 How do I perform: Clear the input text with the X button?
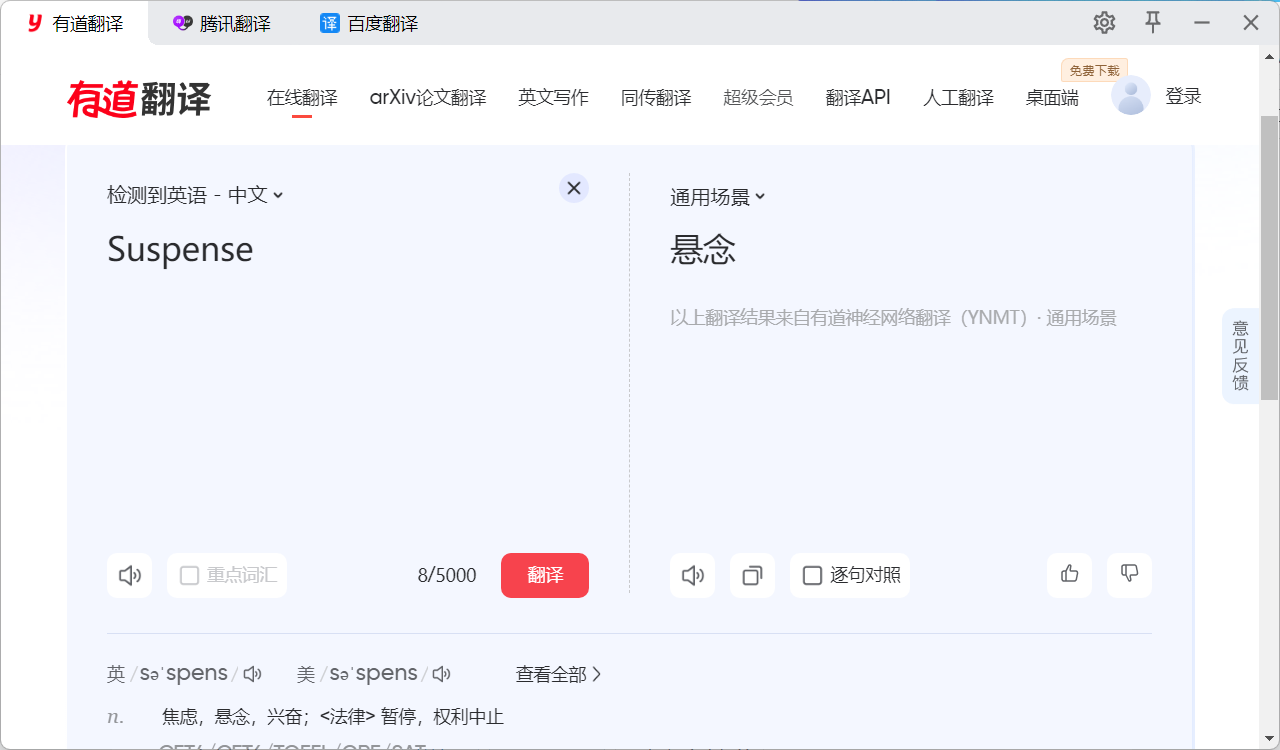(573, 187)
